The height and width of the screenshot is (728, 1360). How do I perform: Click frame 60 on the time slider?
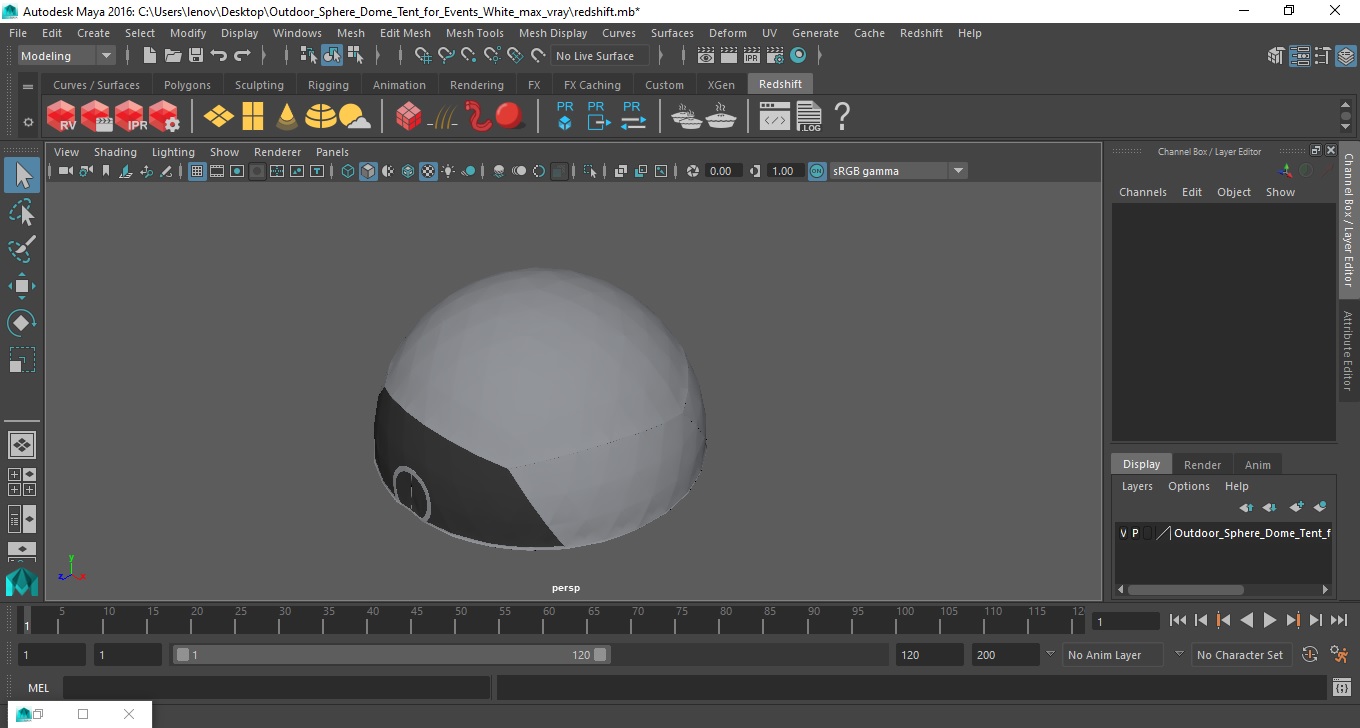point(549,620)
